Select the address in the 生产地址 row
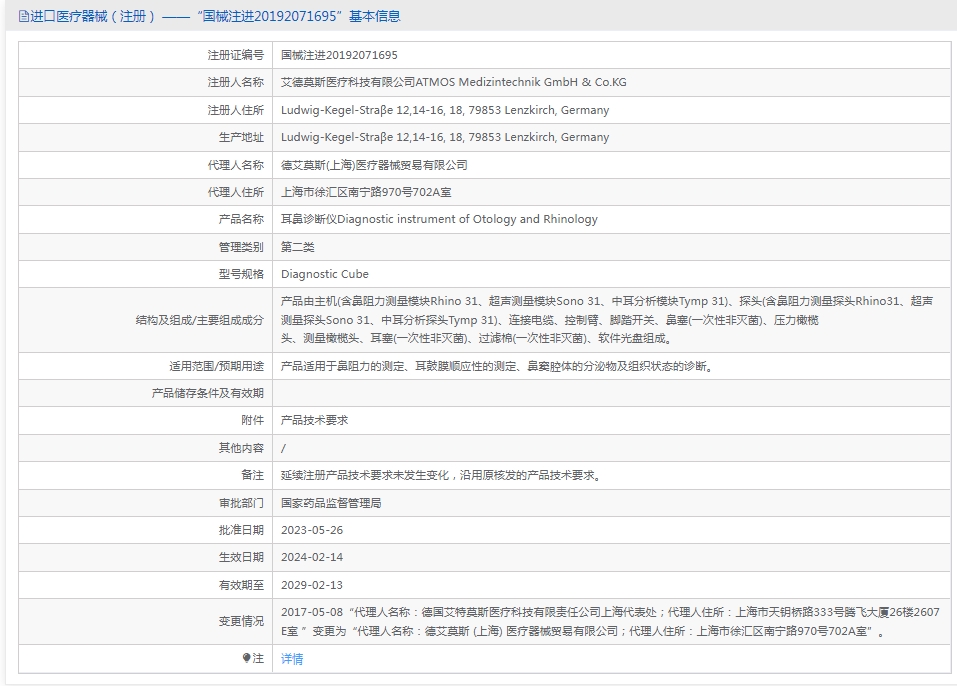Viewport: 957px width, 686px height. click(x=445, y=137)
